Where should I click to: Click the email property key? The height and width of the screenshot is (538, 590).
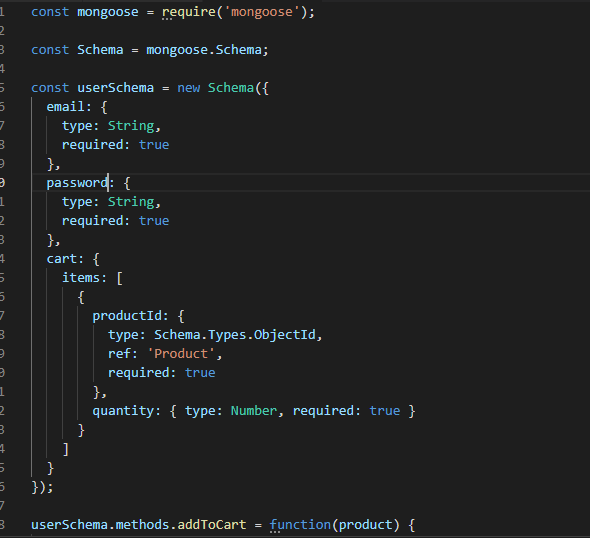(65, 107)
